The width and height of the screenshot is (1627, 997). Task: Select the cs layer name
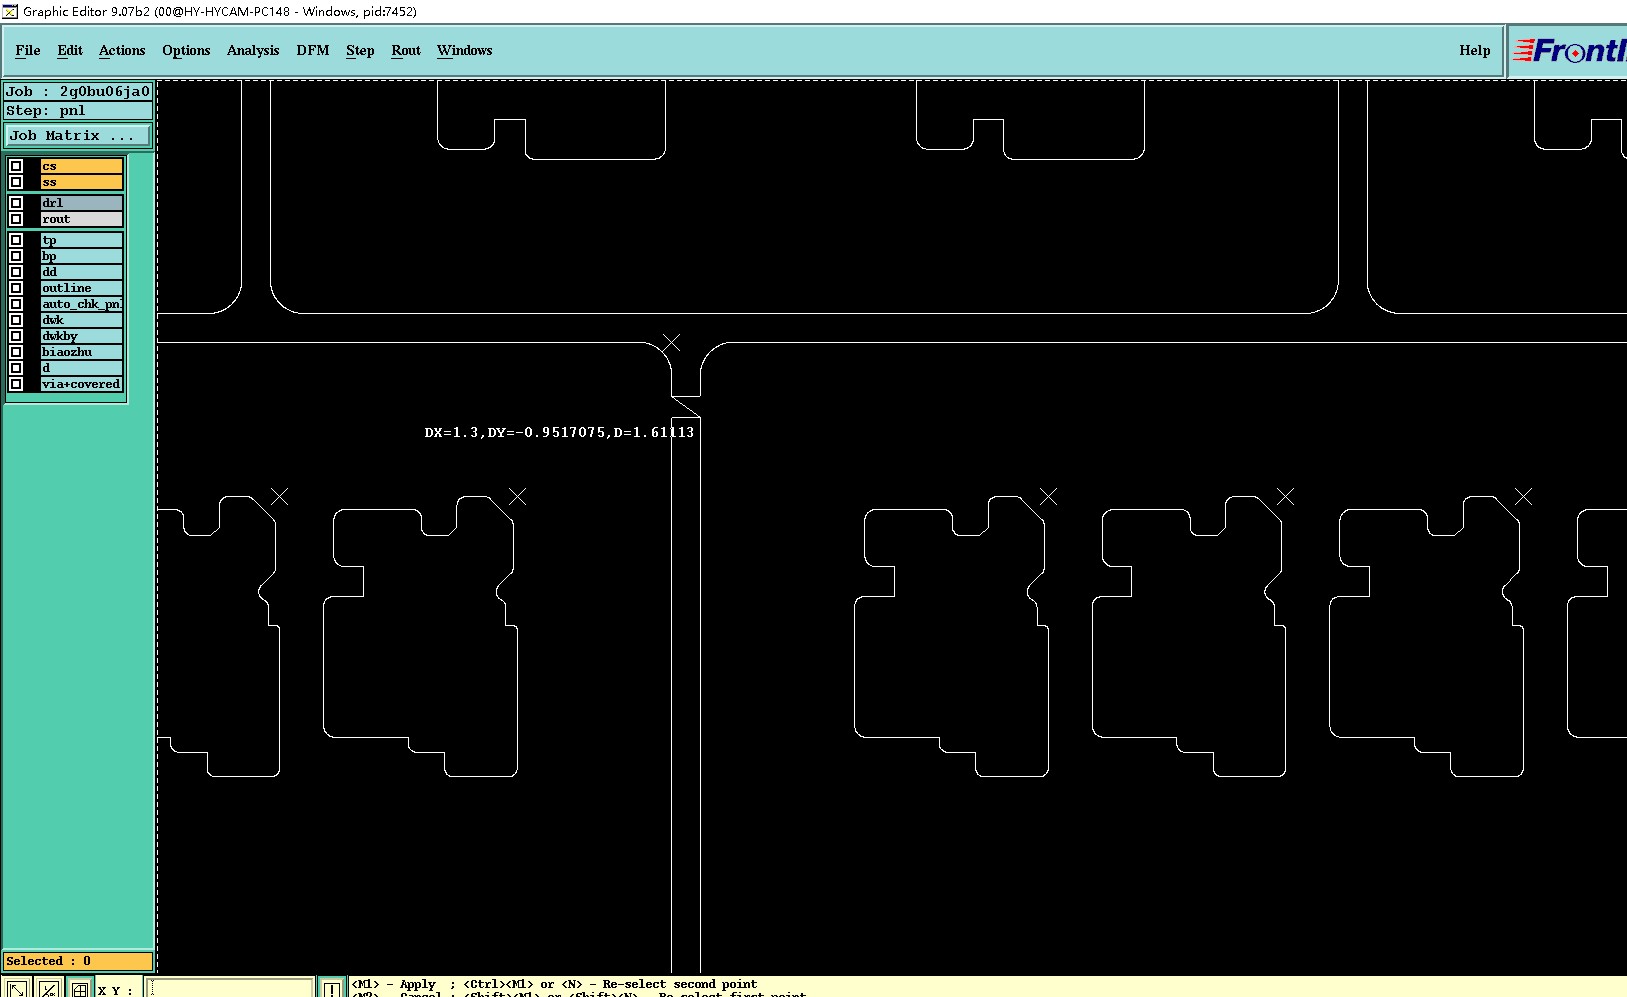pyautogui.click(x=81, y=166)
